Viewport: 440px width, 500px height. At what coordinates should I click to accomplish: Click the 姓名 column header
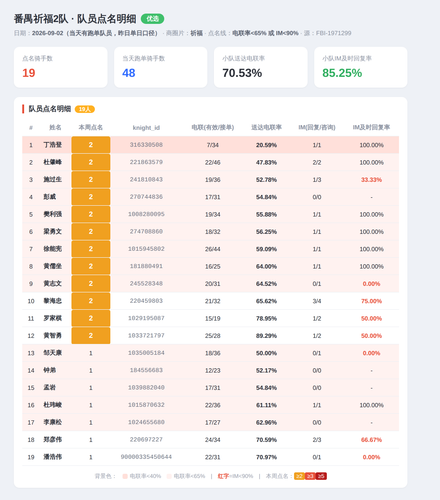[55, 127]
